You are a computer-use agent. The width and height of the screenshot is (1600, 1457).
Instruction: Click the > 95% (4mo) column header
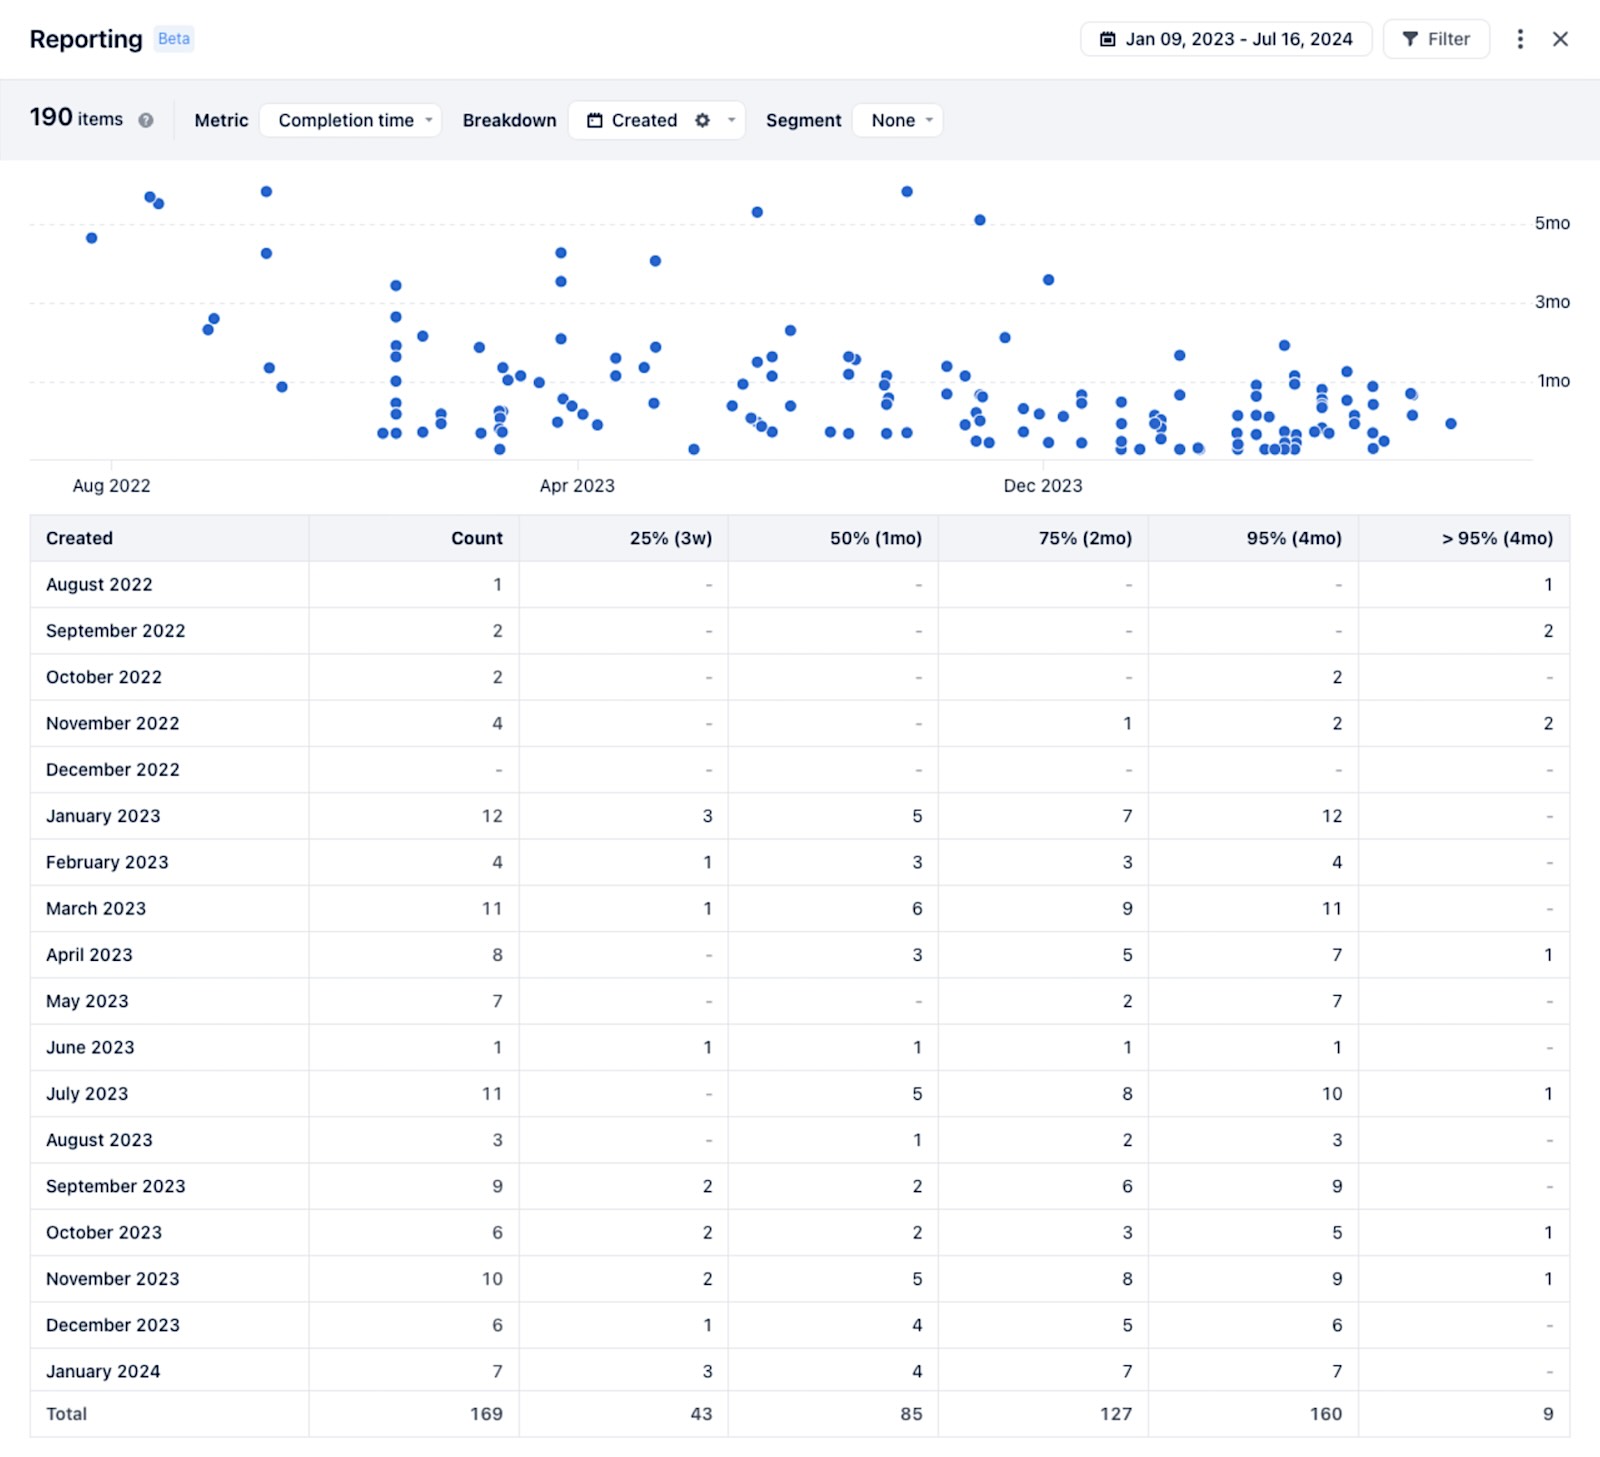(x=1496, y=538)
